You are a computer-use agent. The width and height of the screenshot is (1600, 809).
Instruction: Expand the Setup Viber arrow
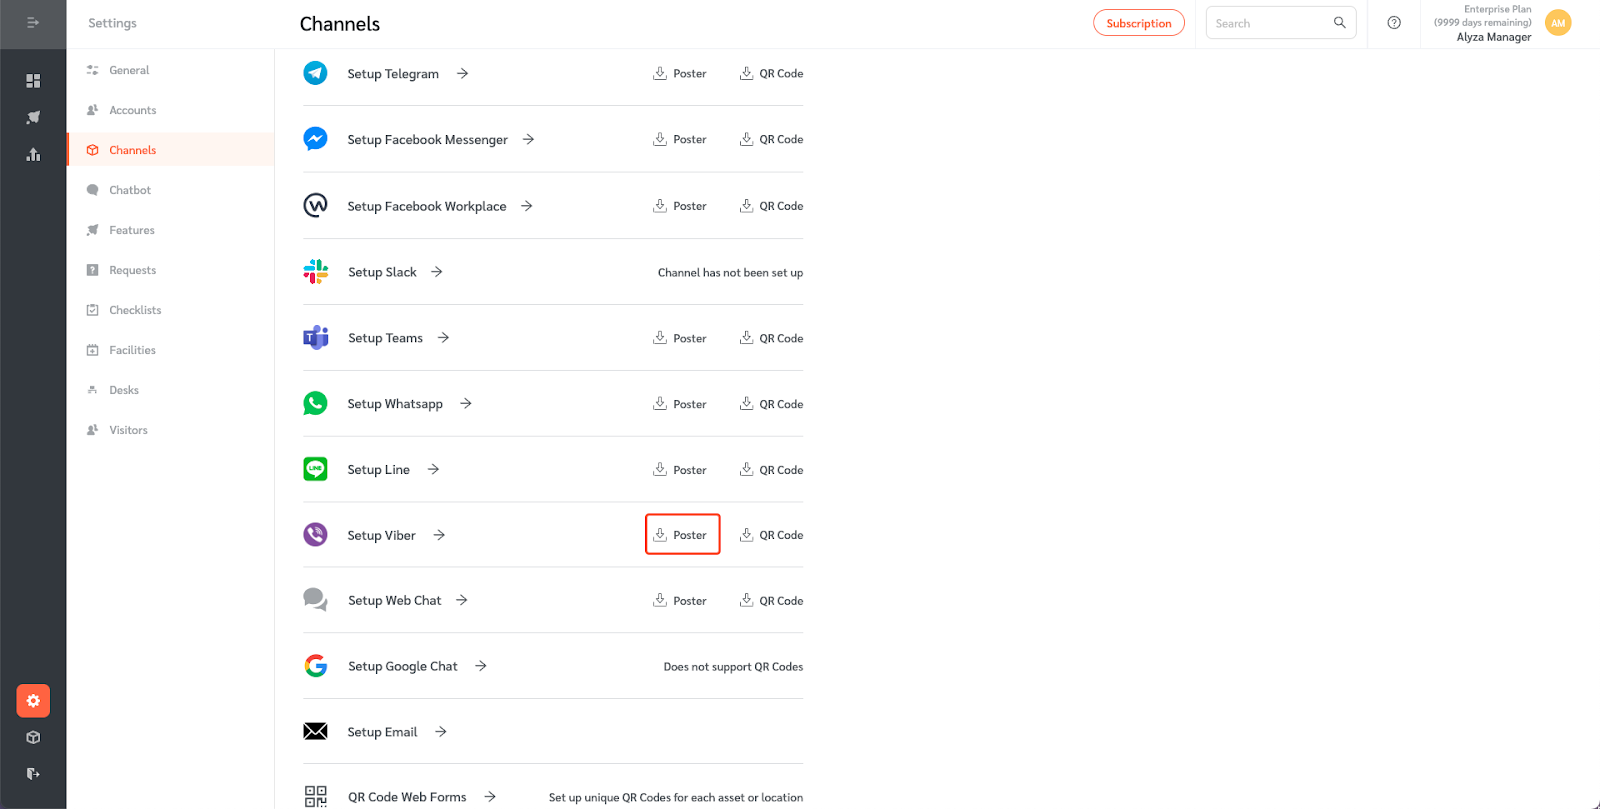pyautogui.click(x=440, y=534)
